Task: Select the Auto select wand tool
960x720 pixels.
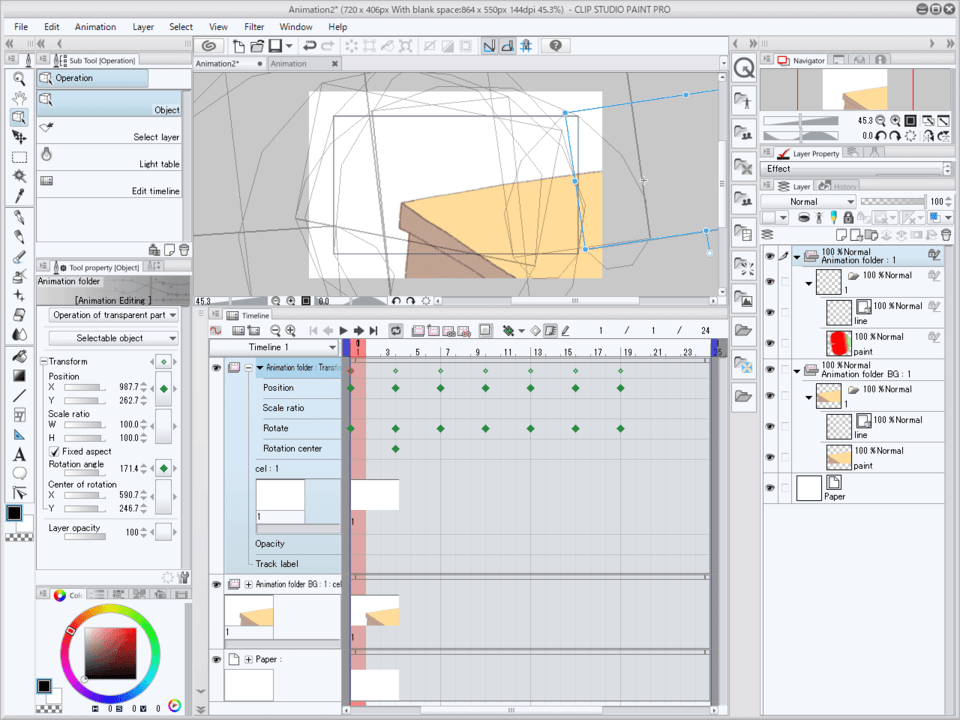Action: (x=19, y=176)
